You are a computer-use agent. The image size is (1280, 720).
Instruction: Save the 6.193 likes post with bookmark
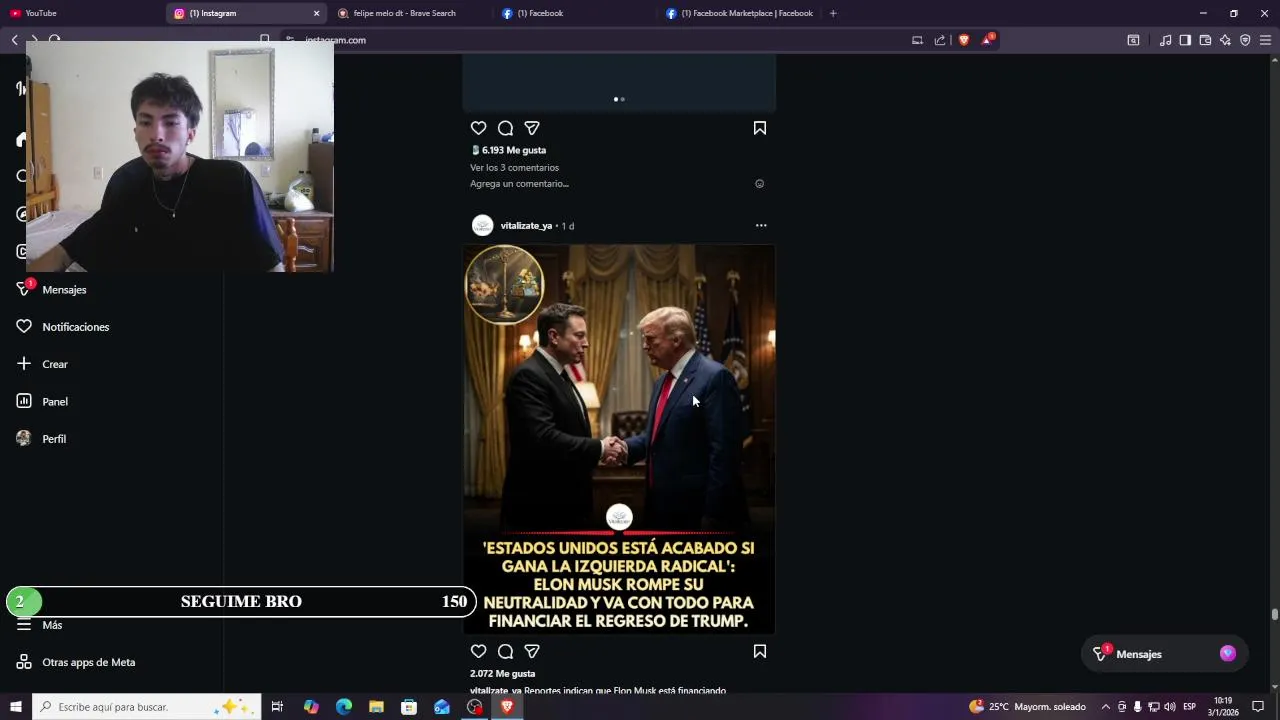[x=760, y=128]
